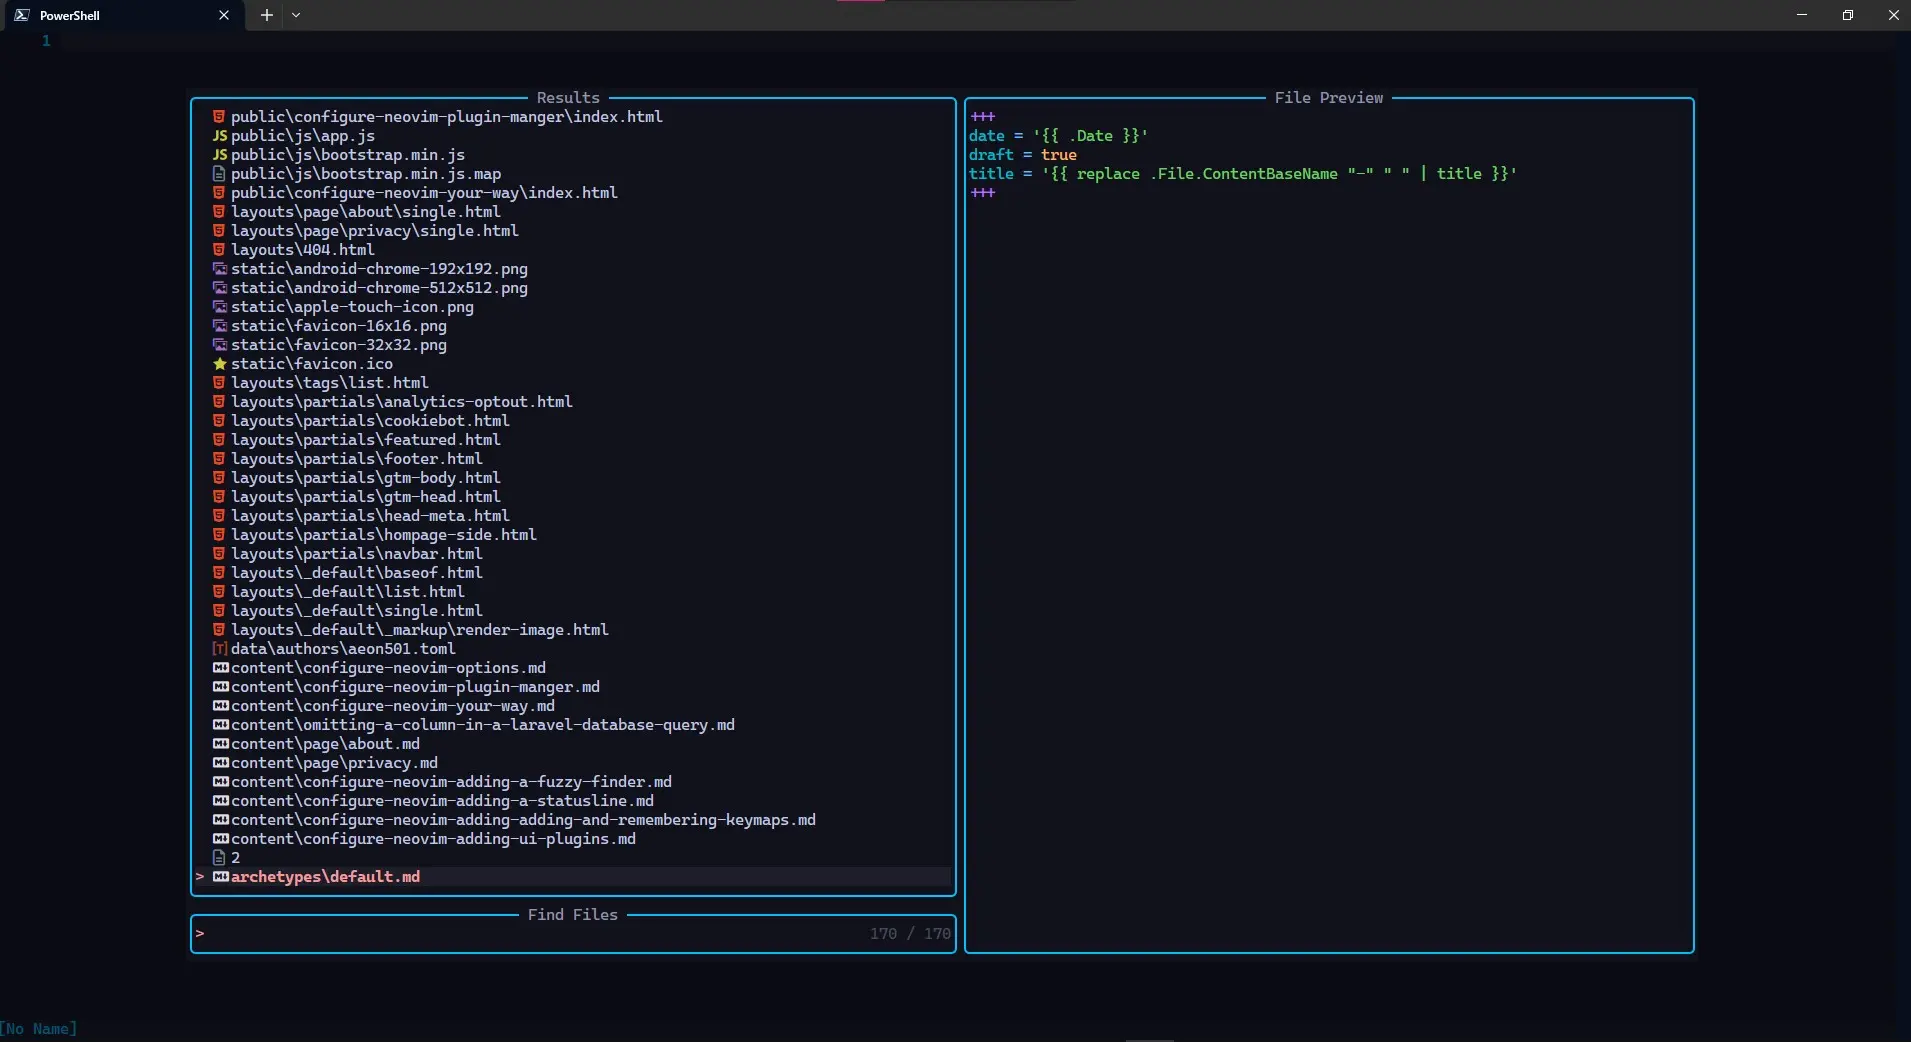Click the HTML icon beside layouts\partials\footer.html
1911x1042 pixels.
[x=220, y=459]
